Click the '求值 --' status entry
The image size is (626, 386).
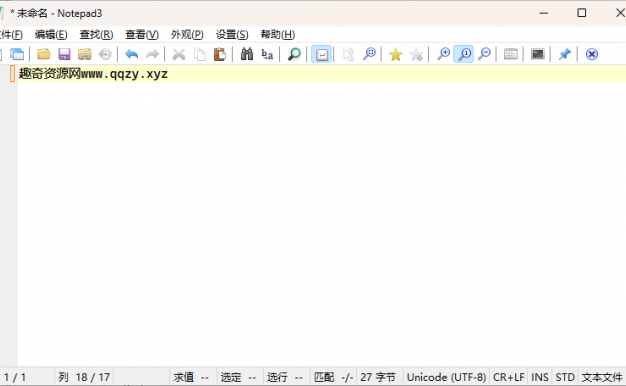191,377
